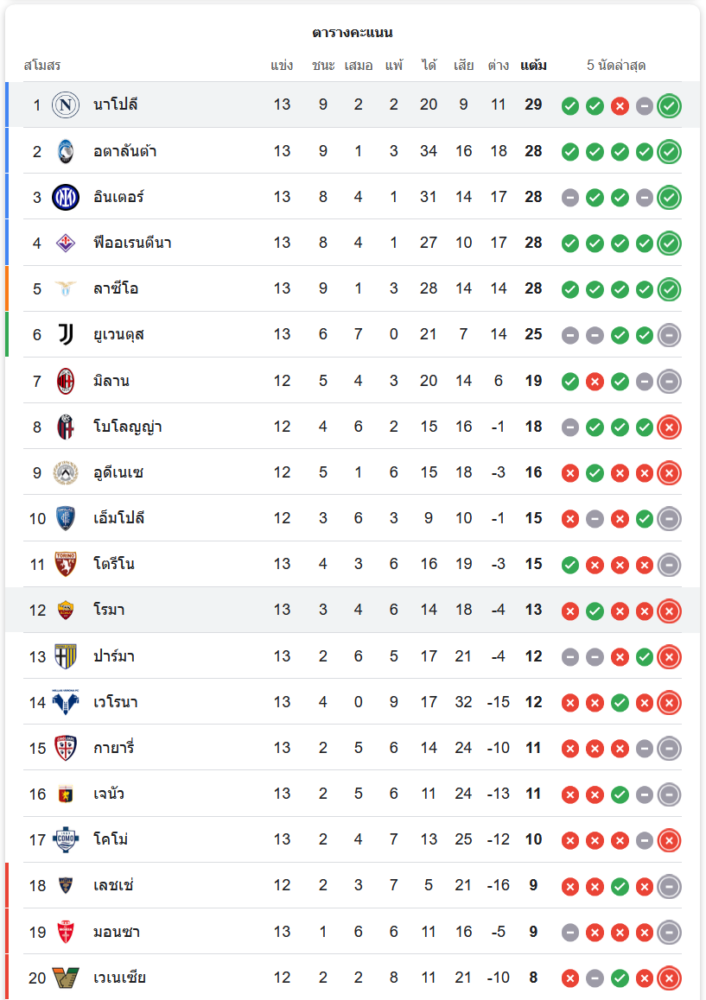706x1000 pixels.
Task: Click the Parma club crest icon
Action: [x=66, y=656]
